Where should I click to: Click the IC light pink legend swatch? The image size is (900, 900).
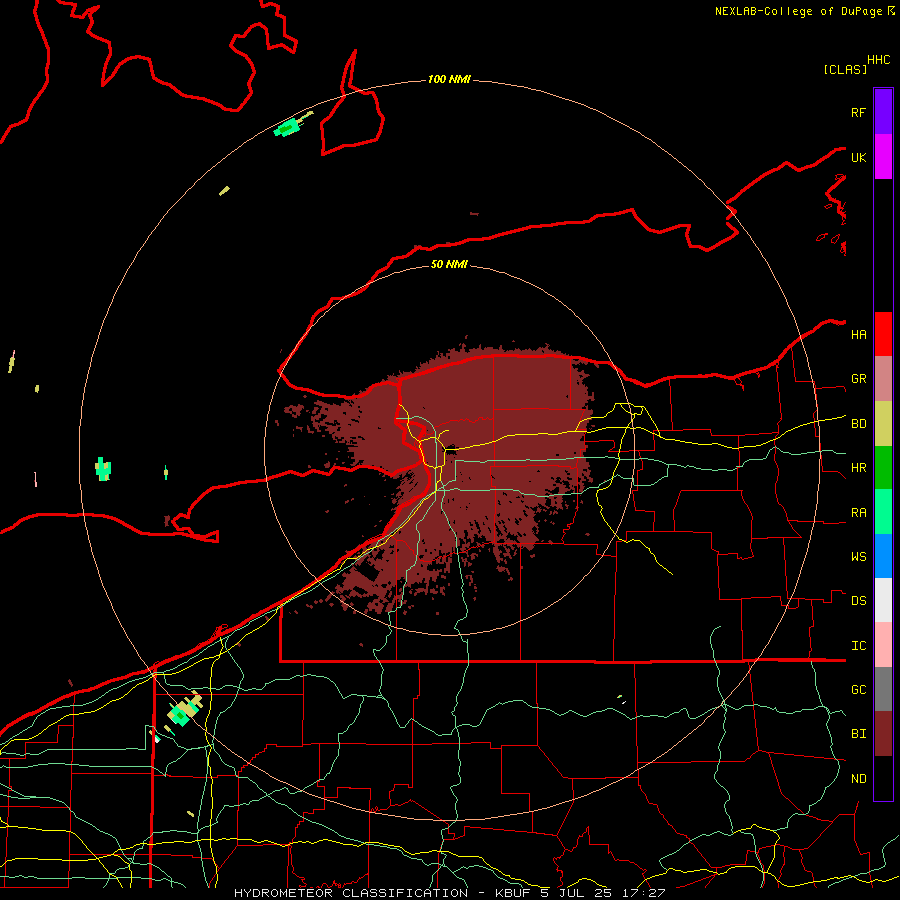click(883, 645)
